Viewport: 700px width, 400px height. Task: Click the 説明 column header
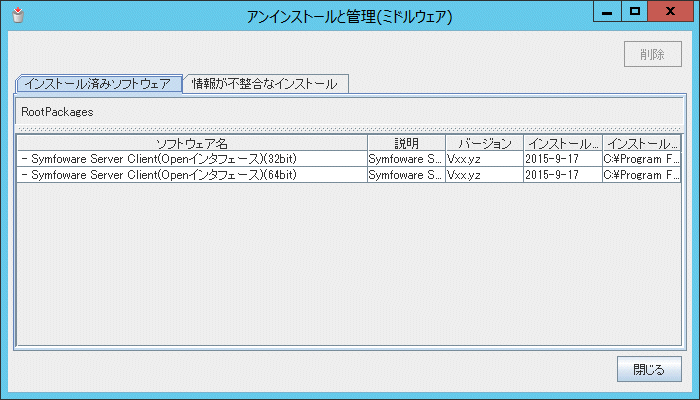tap(406, 143)
